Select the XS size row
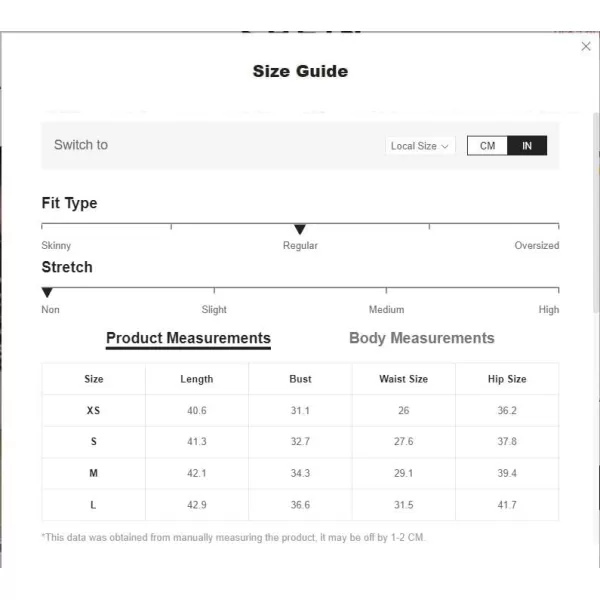Screen dimensions: 600x600 point(300,411)
